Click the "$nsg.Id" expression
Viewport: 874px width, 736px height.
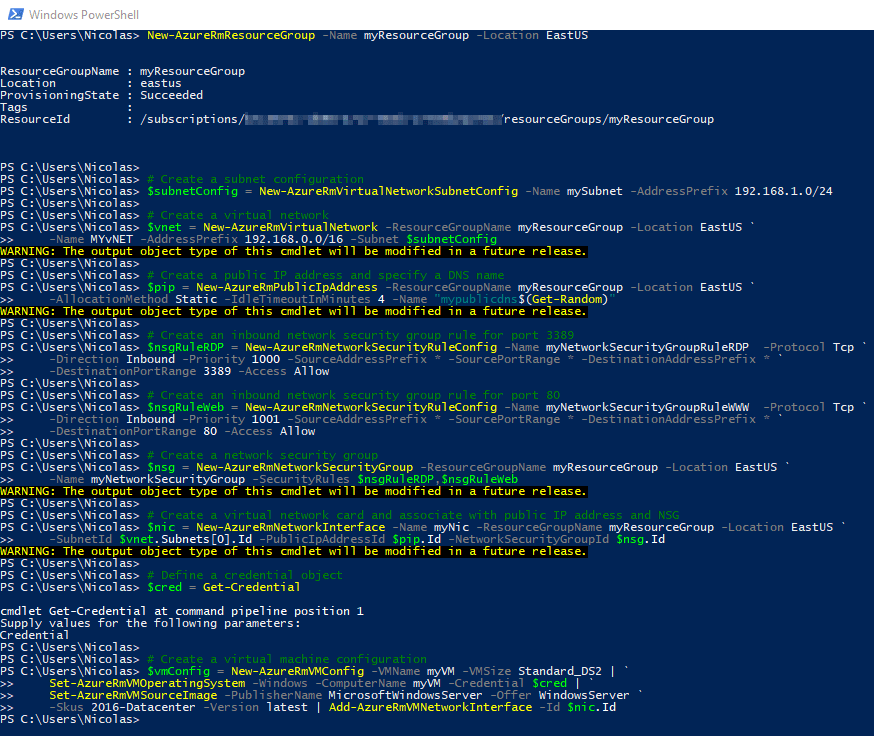640,539
